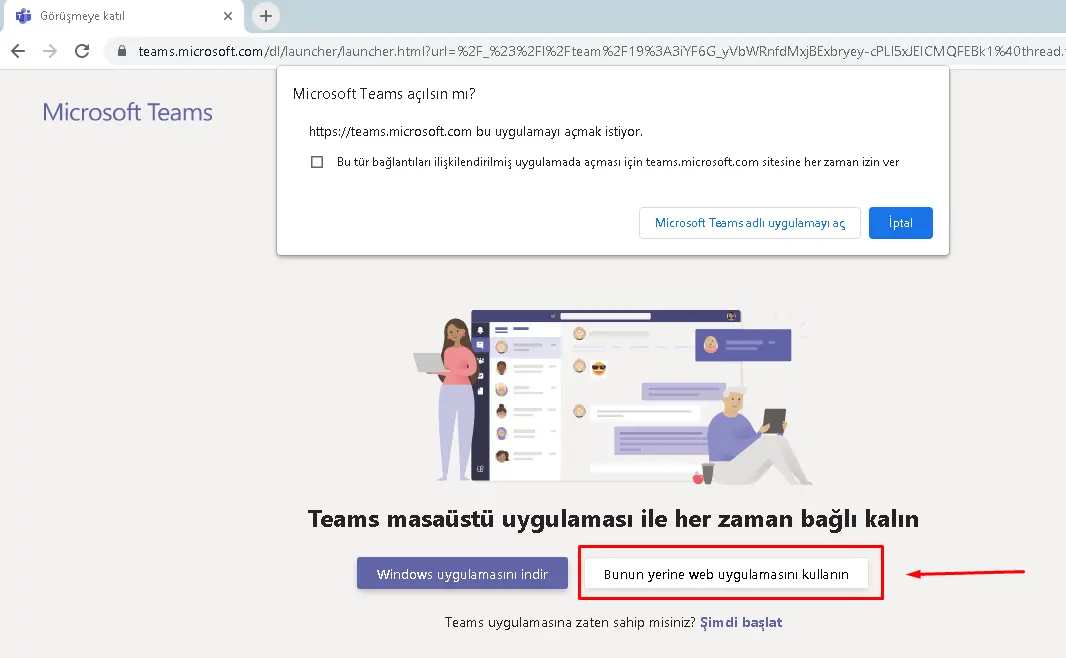Reload the current page
Viewport: 1066px width, 658px height.
pos(82,51)
